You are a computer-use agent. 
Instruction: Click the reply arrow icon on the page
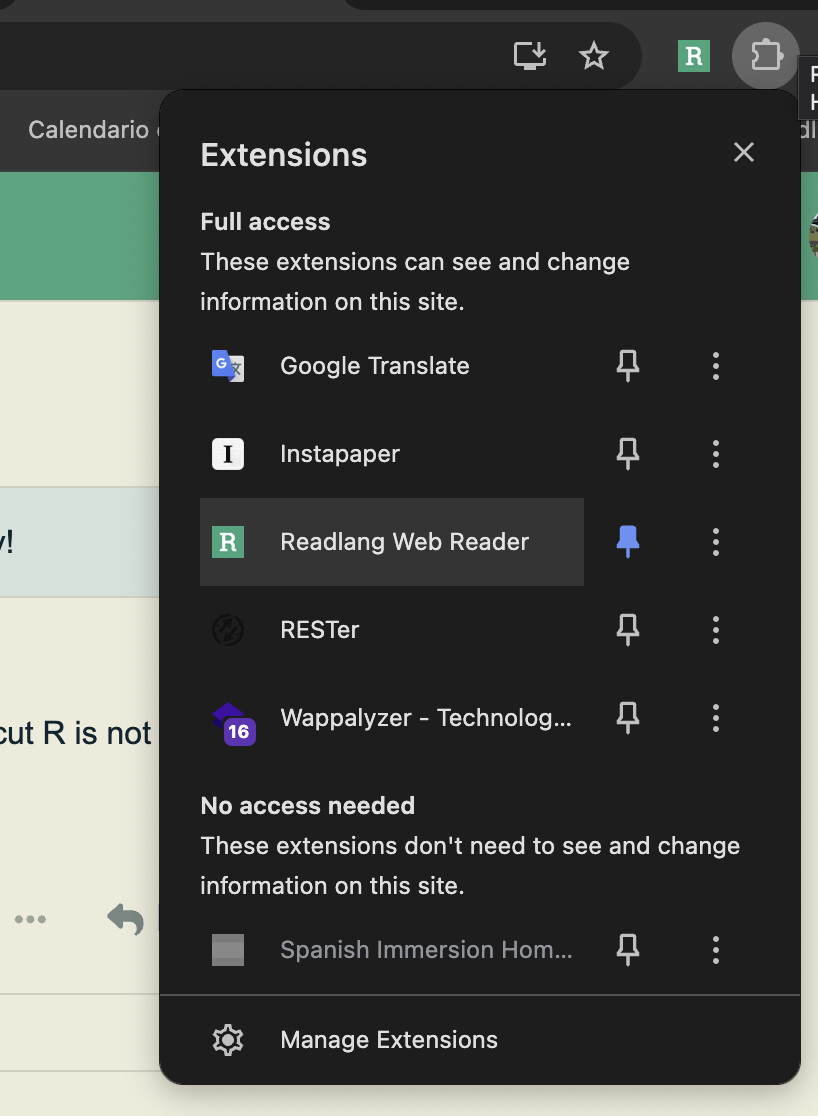pos(126,918)
